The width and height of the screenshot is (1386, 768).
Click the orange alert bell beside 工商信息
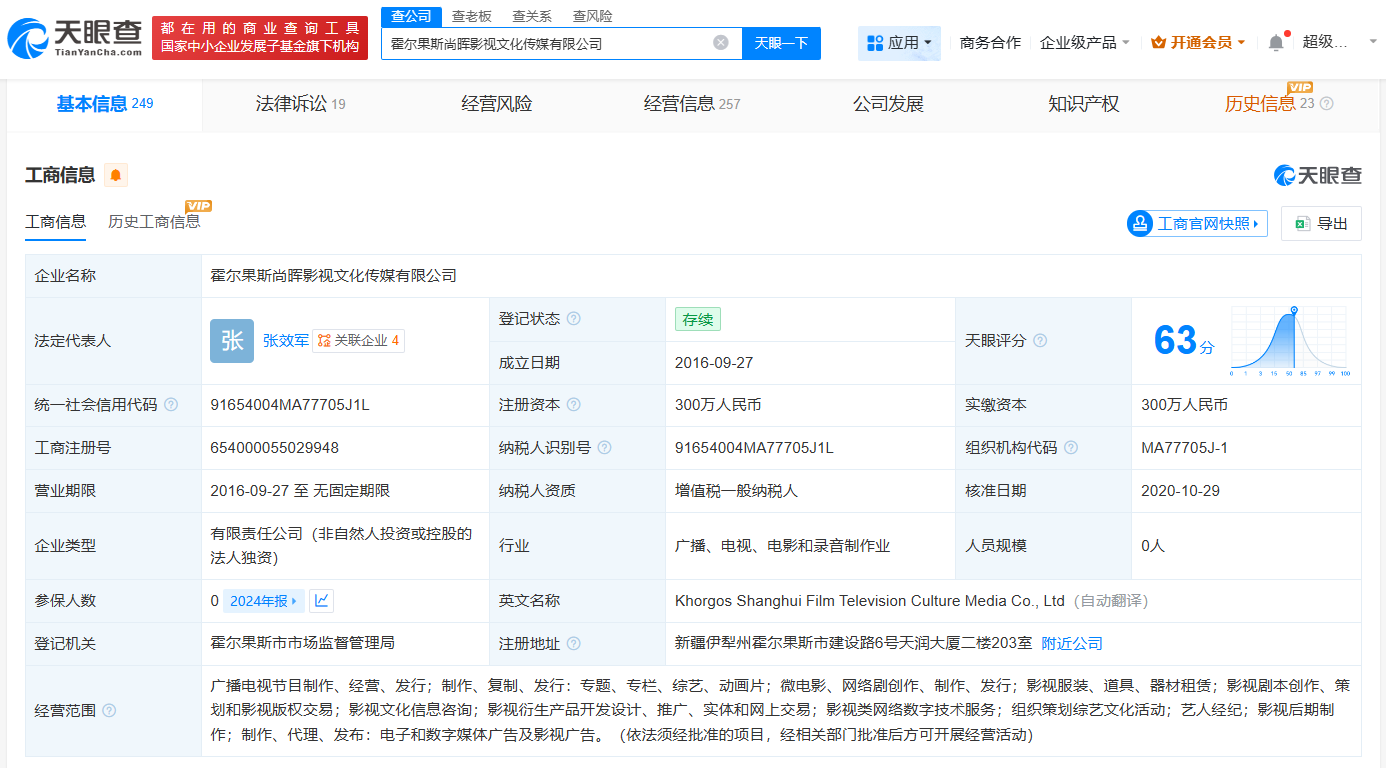click(116, 176)
